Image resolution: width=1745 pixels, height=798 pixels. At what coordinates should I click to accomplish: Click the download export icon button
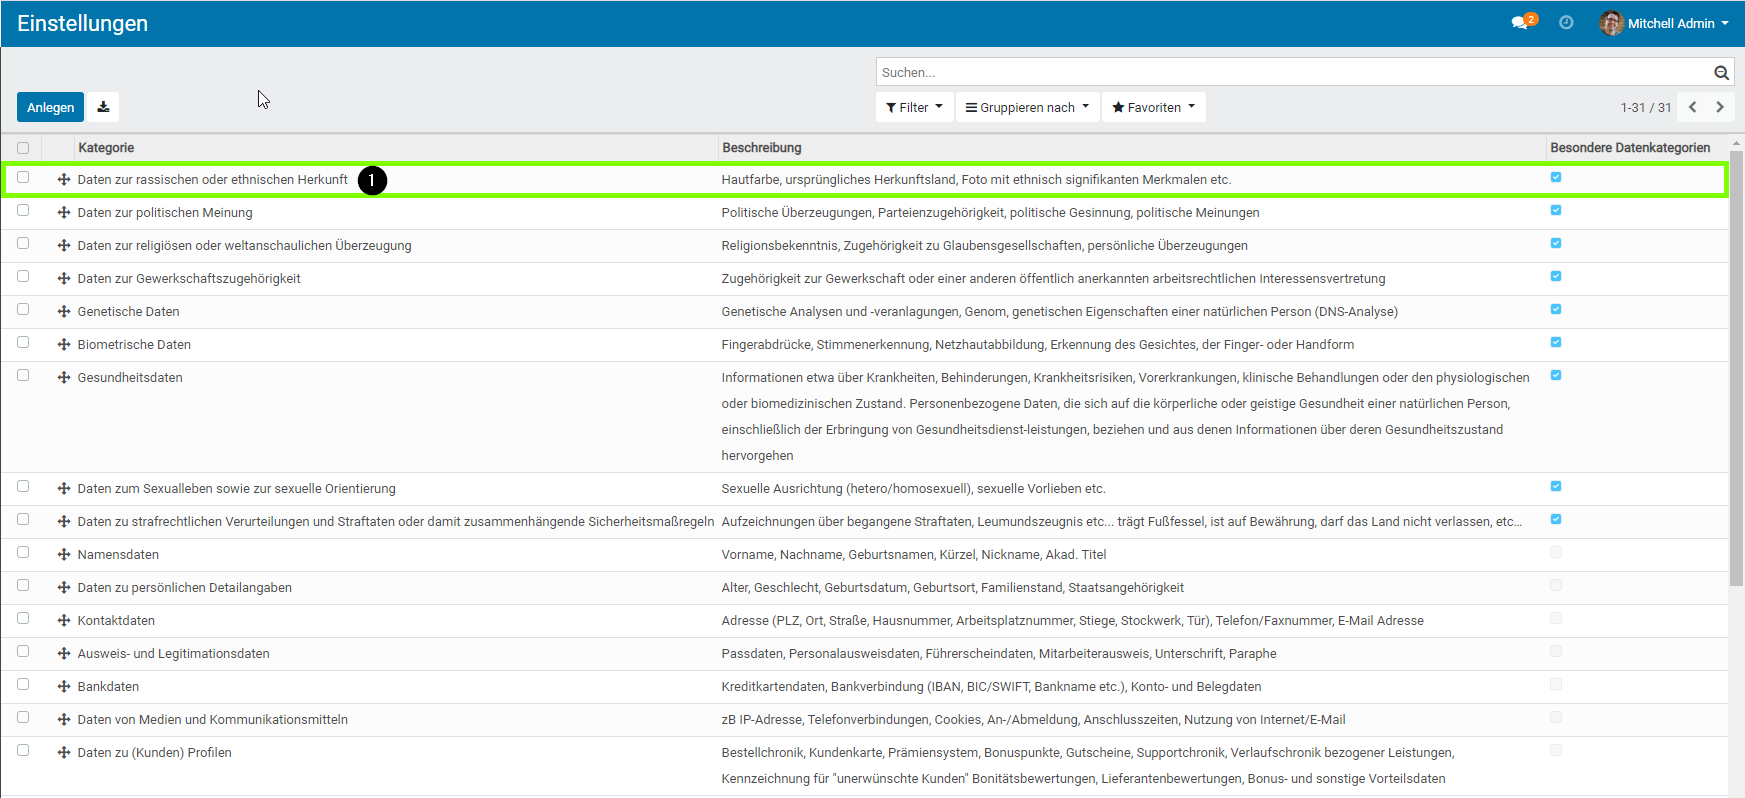103,107
